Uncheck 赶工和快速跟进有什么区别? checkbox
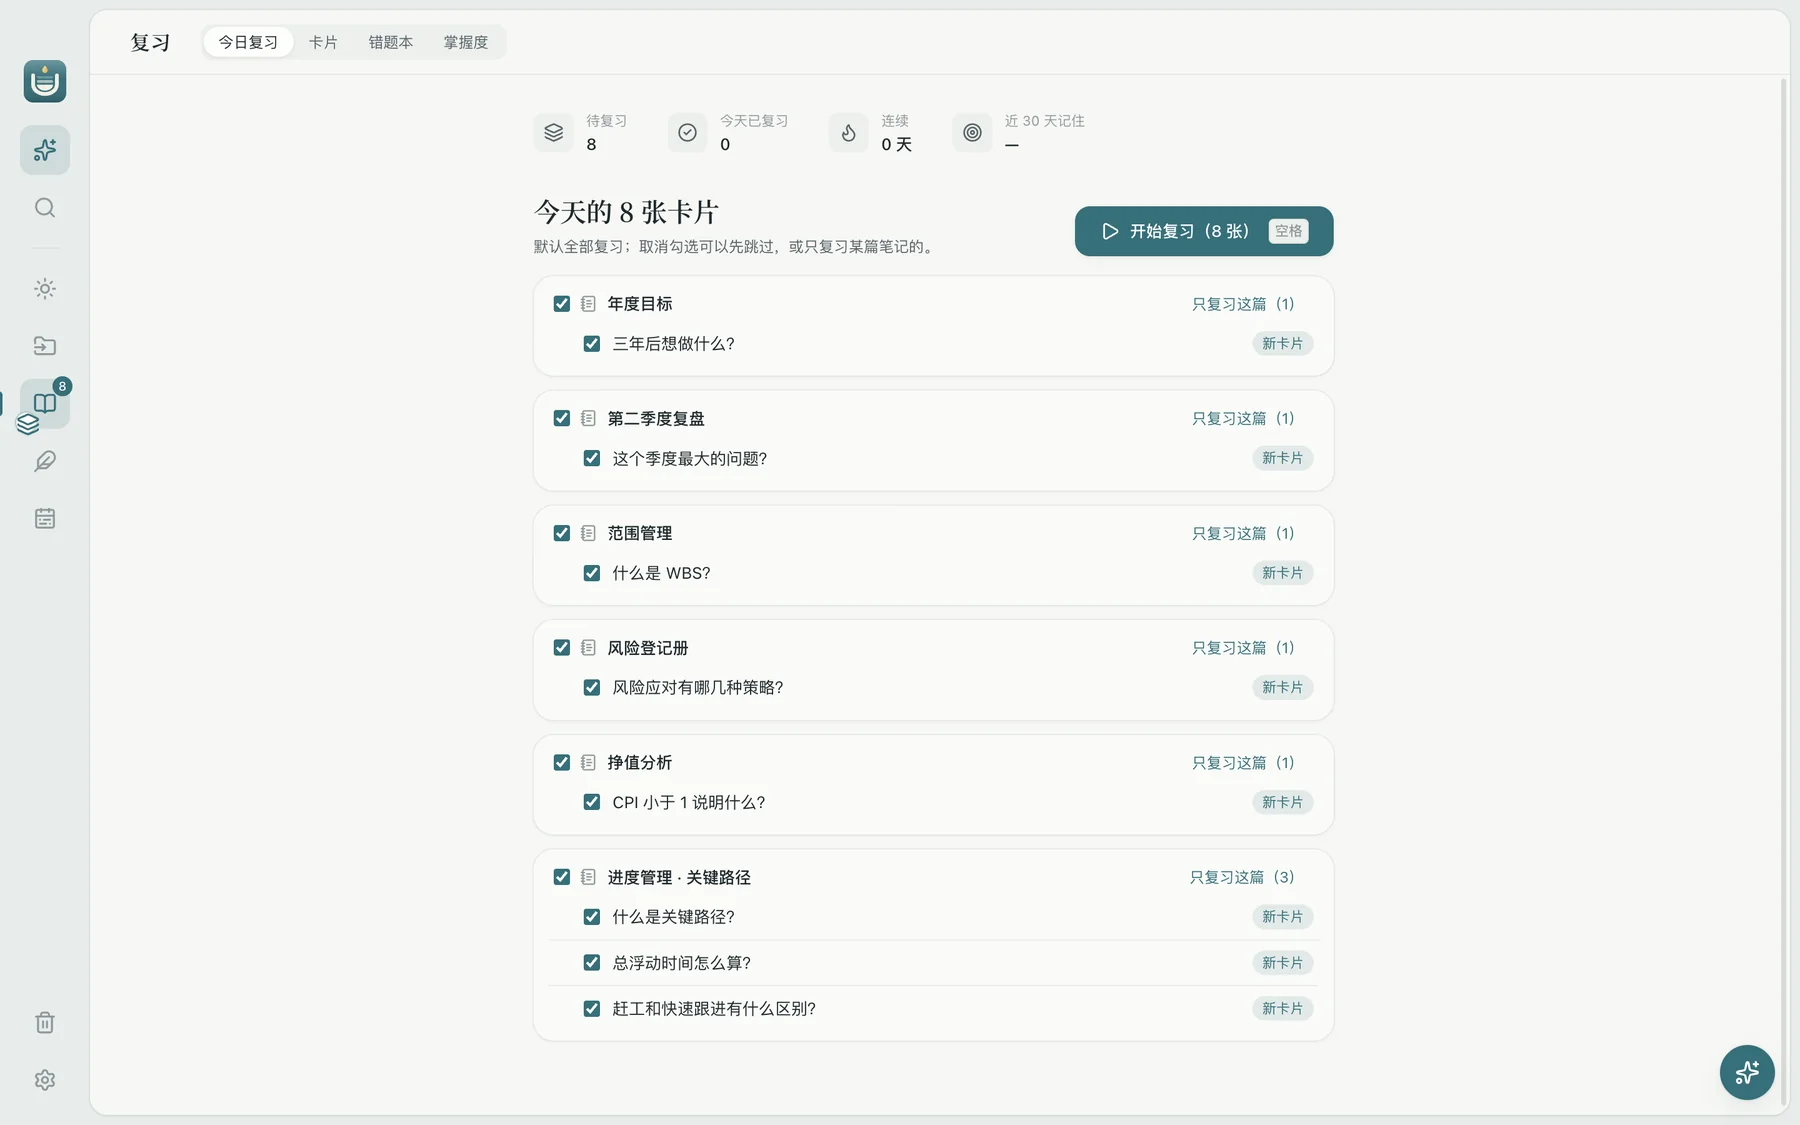 point(592,1009)
